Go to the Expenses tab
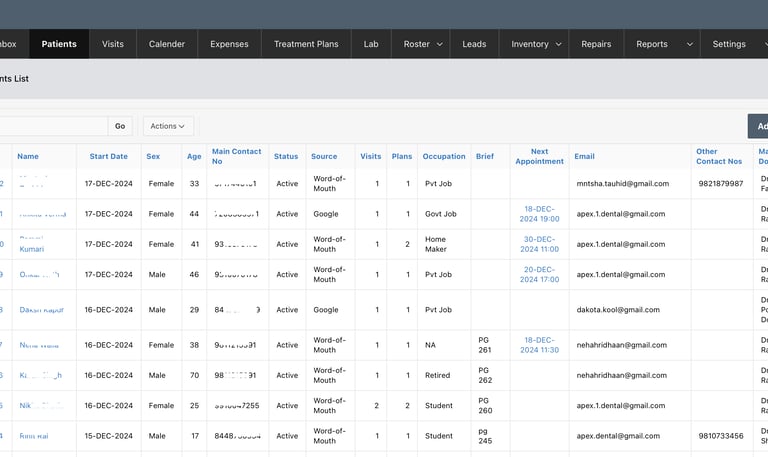This screenshot has height=457, width=768. tap(229, 44)
